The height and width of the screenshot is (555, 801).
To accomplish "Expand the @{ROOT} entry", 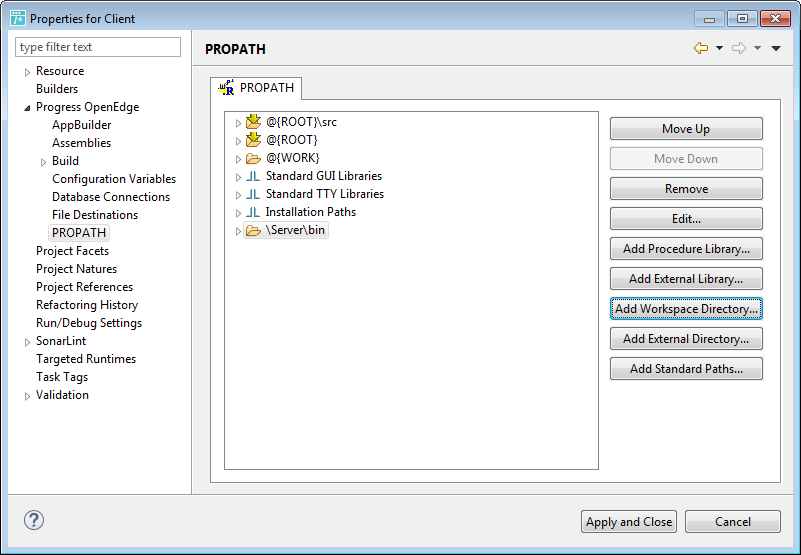I will pos(238,141).
